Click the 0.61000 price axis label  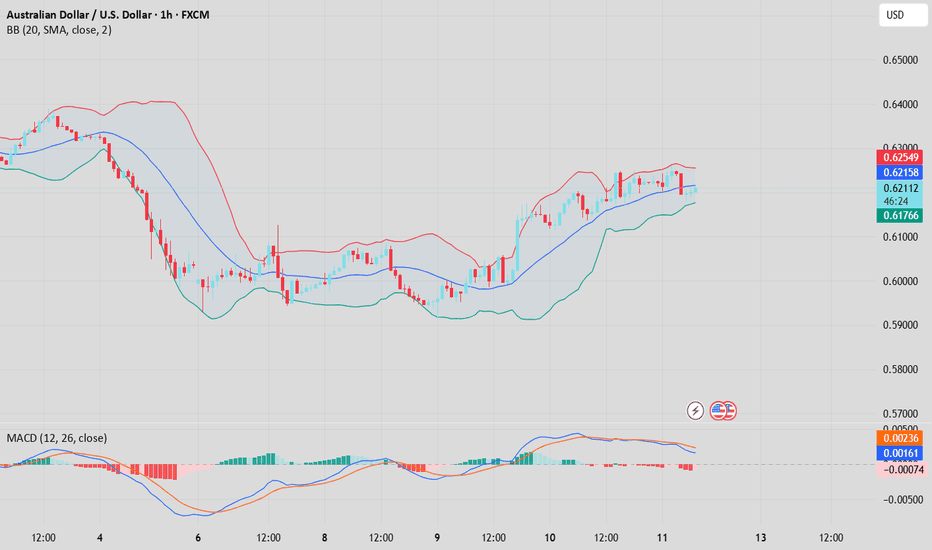click(x=900, y=237)
